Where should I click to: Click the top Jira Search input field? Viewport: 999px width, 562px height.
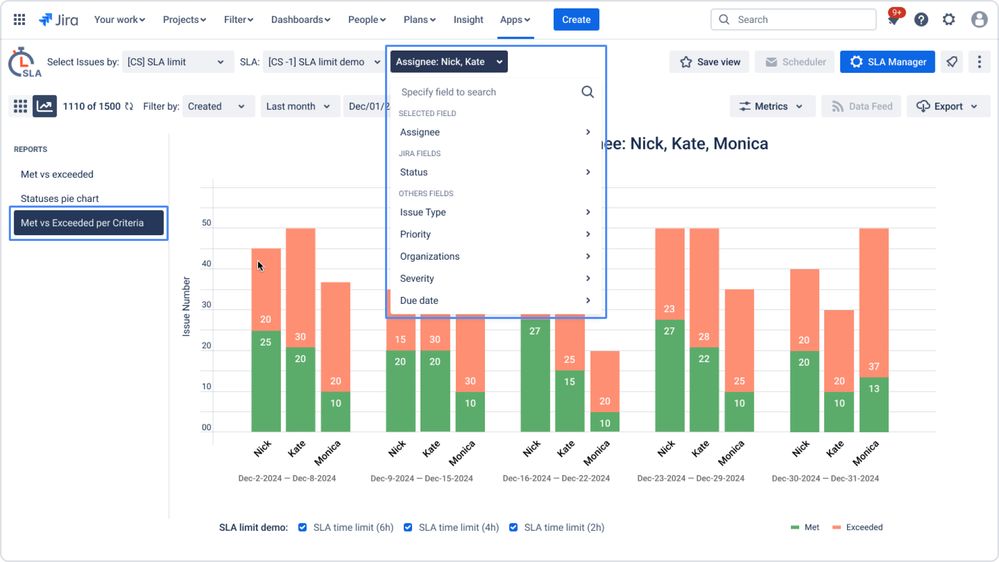coord(793,20)
